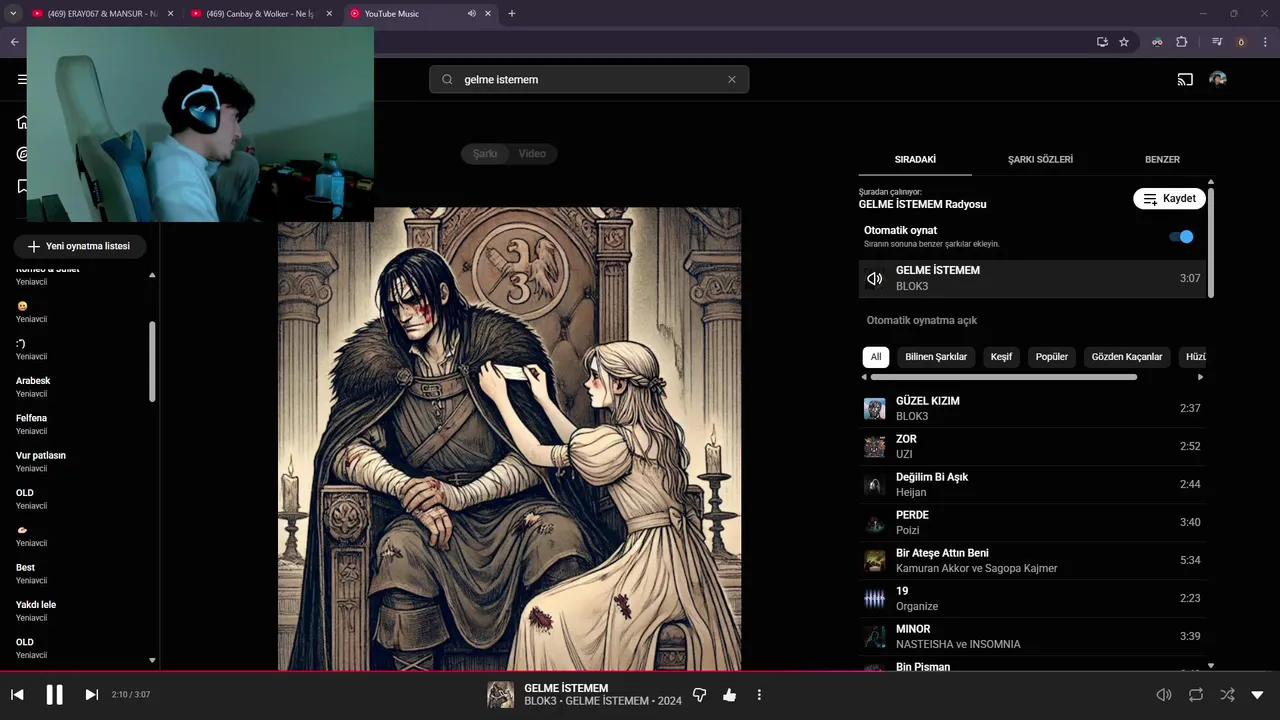Open the Yaktı lele playlist
Screen dimensions: 1280x720
click(78, 611)
